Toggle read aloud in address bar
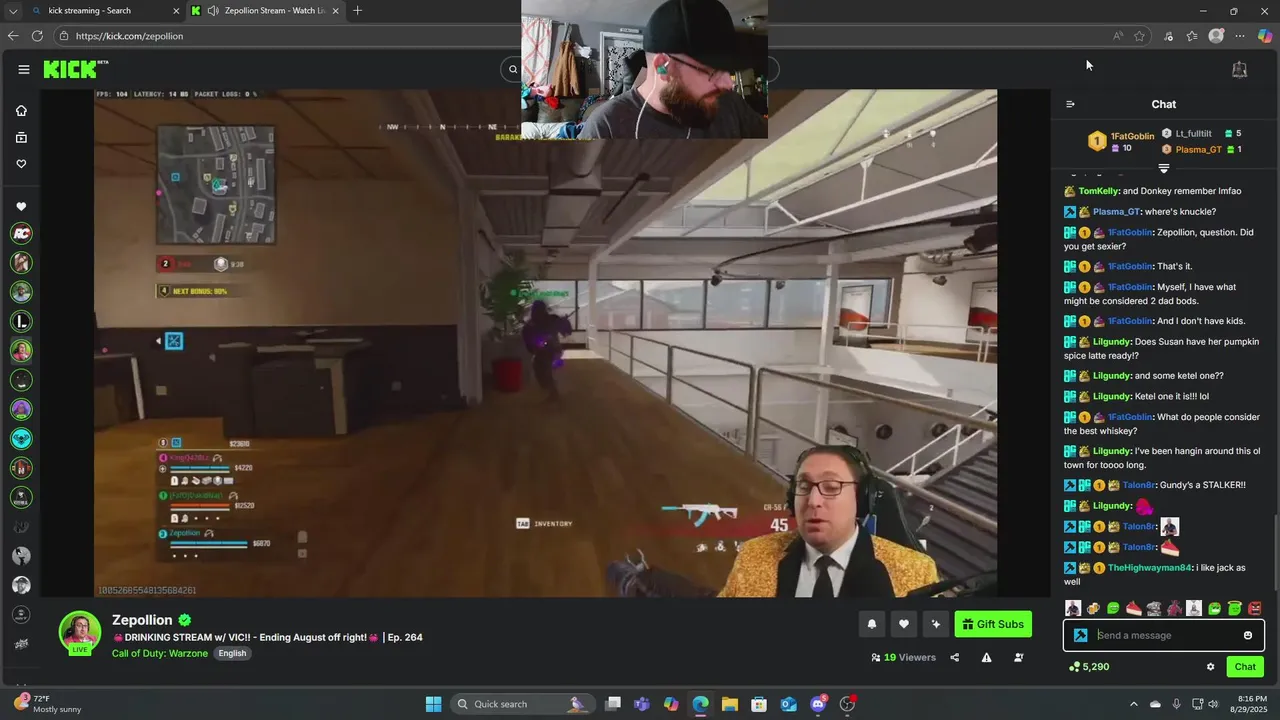 1117,36
